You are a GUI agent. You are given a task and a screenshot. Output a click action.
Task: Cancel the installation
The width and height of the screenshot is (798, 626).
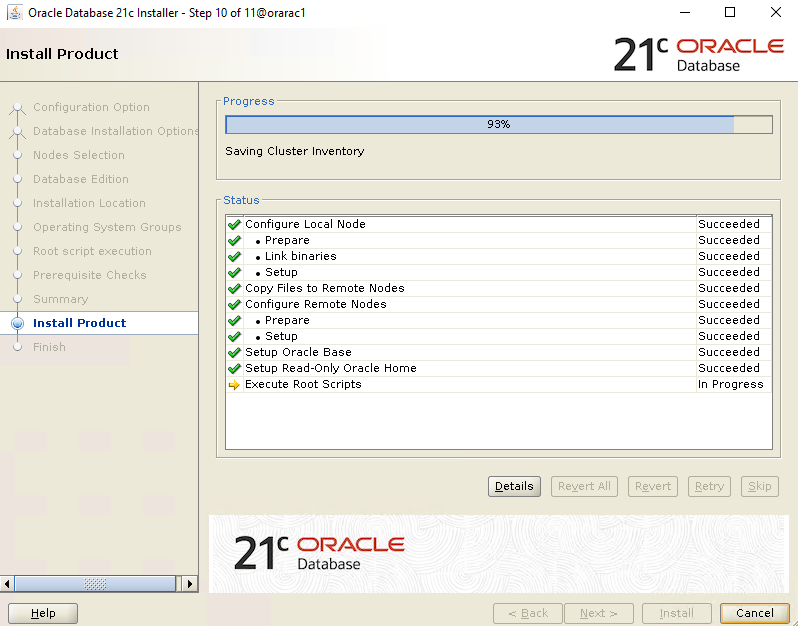(755, 613)
